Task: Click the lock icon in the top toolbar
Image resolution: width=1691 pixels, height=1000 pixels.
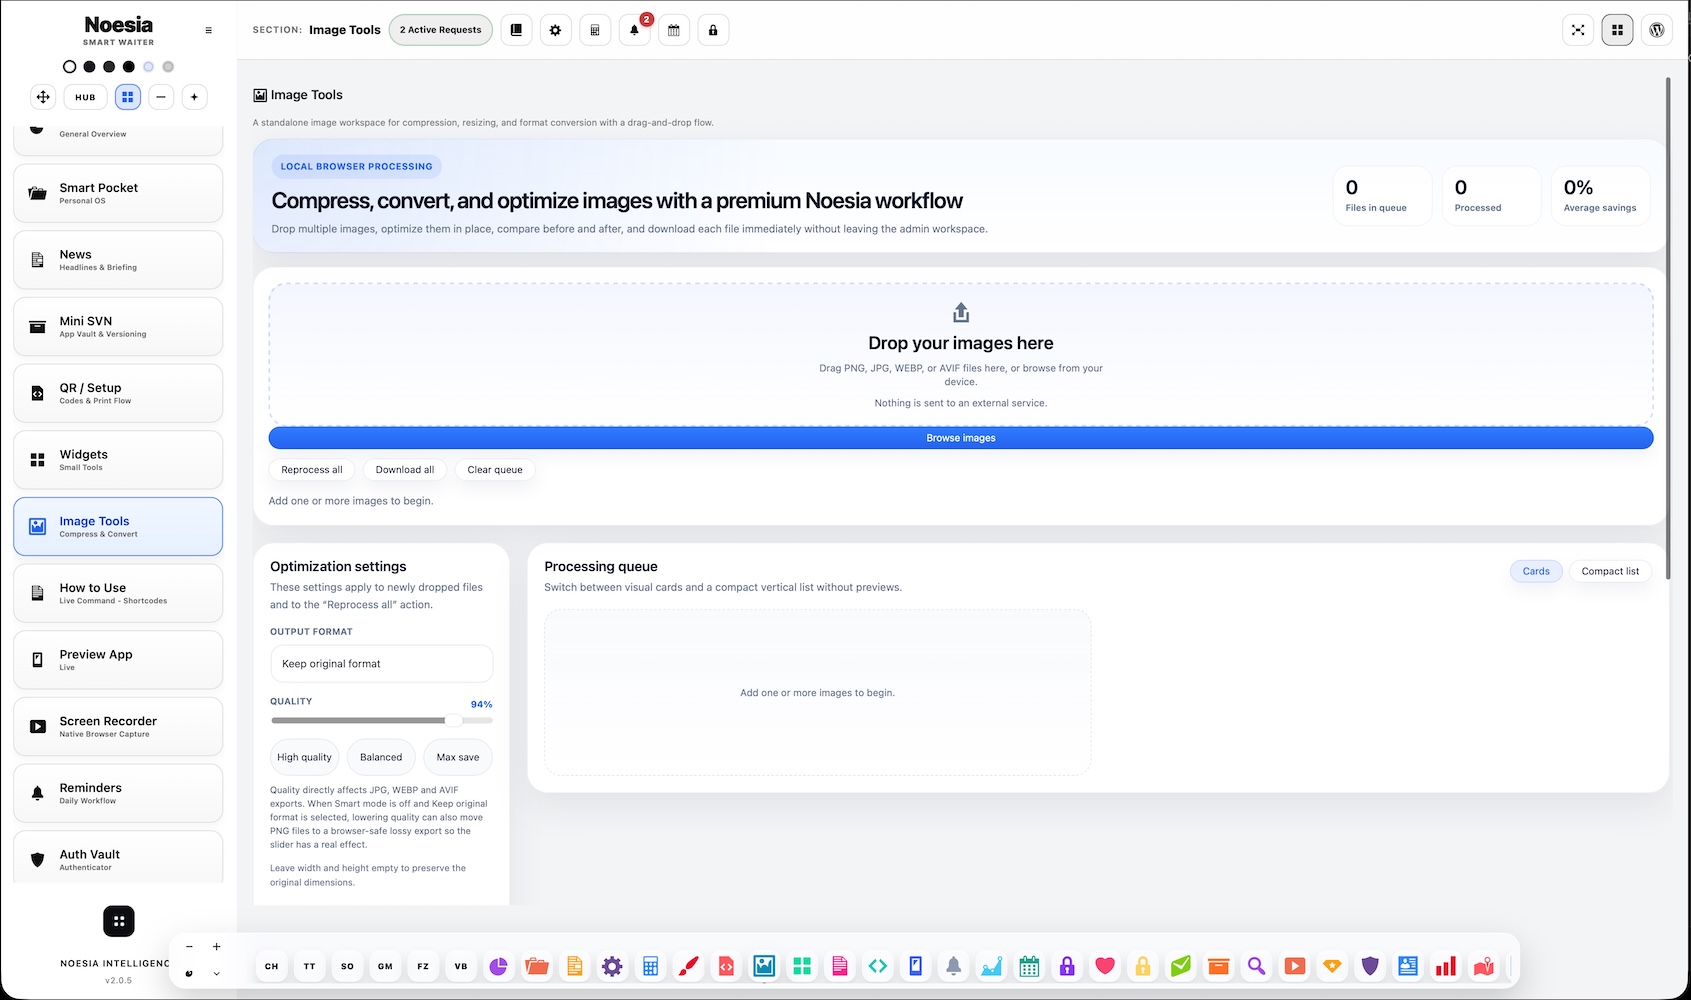Action: (713, 30)
